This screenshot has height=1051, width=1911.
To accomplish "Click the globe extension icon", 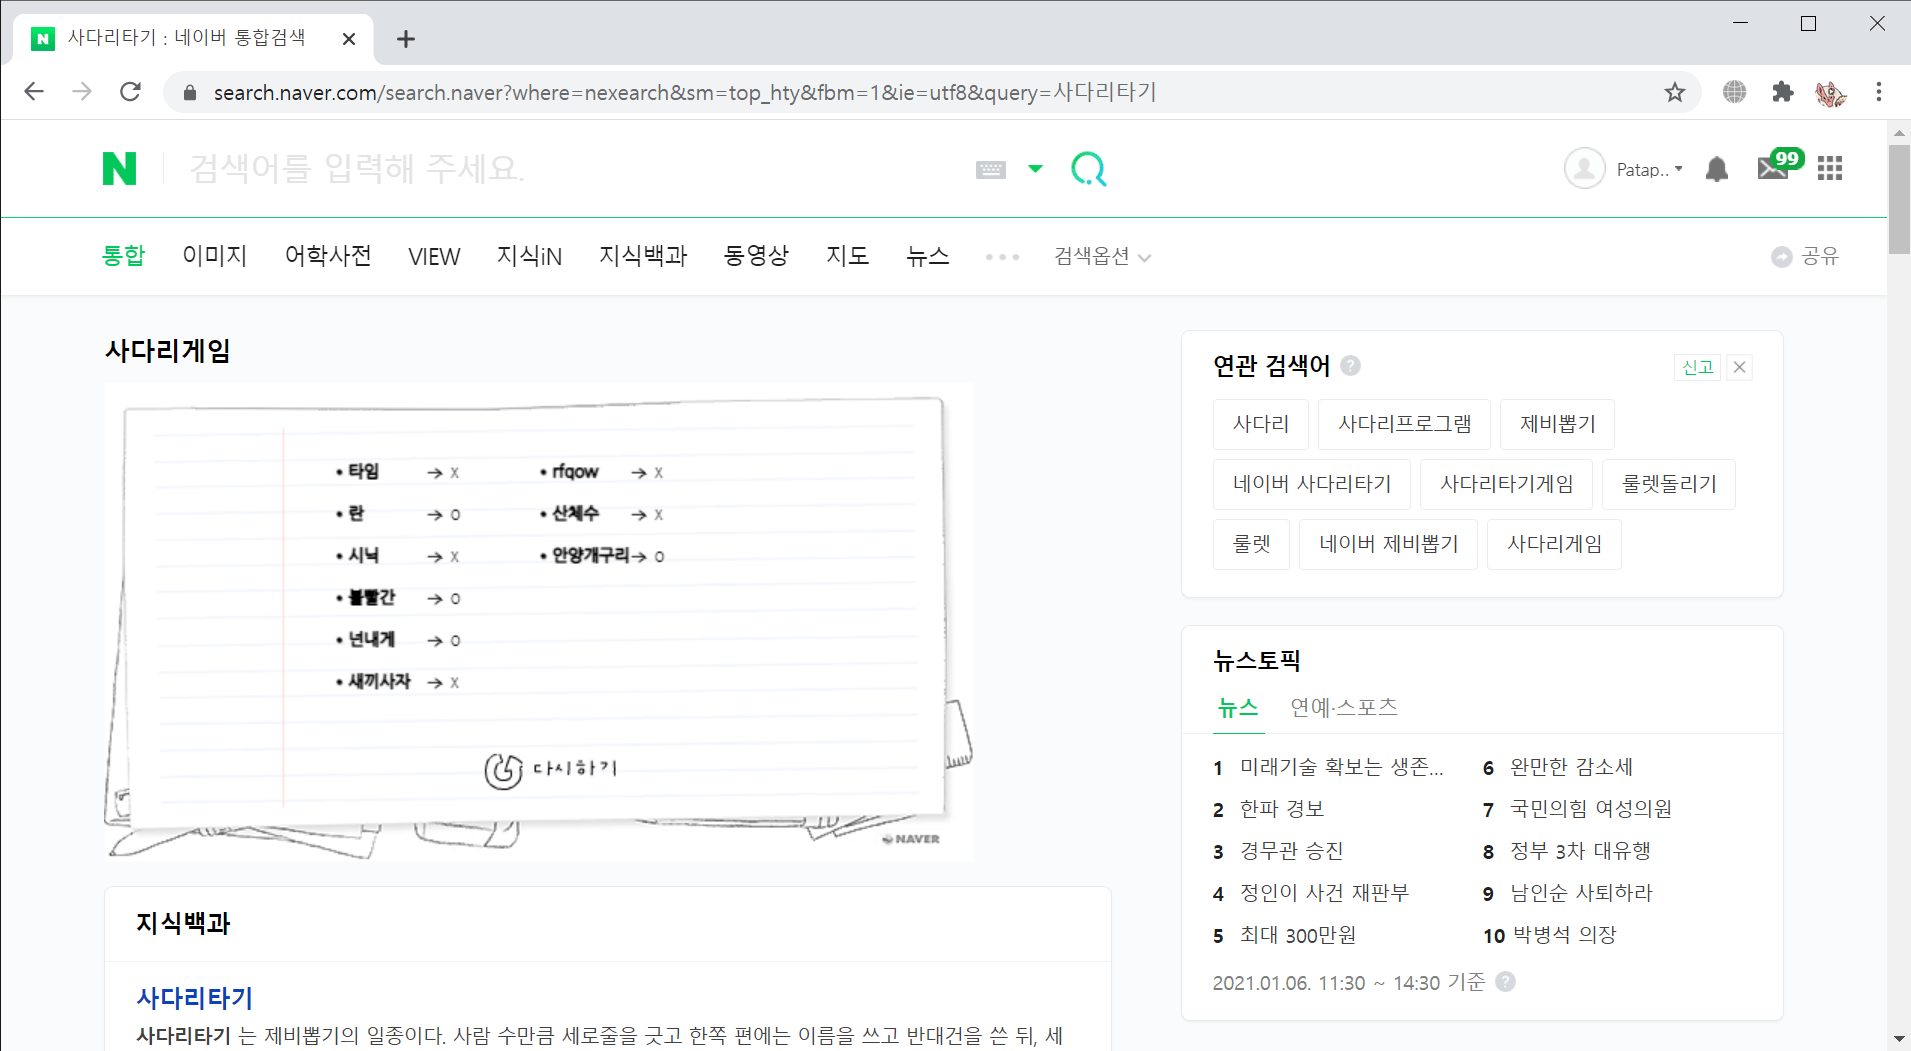I will (1734, 92).
